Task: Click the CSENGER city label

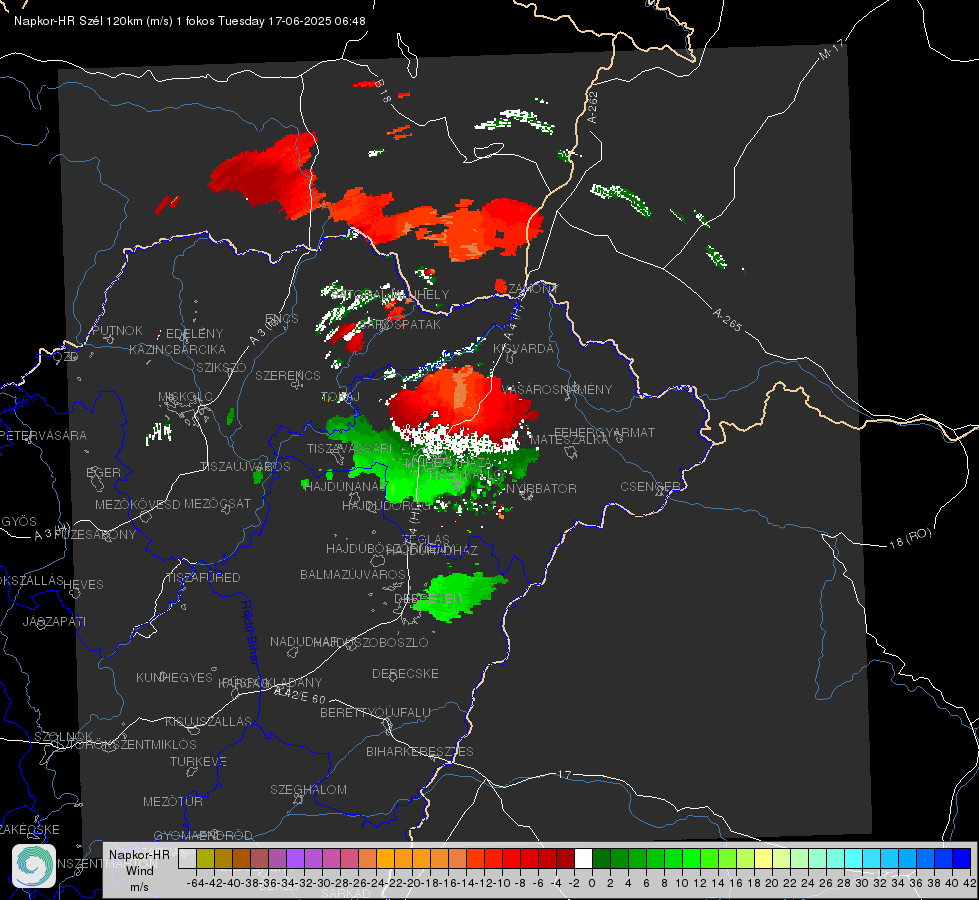Action: (x=650, y=487)
